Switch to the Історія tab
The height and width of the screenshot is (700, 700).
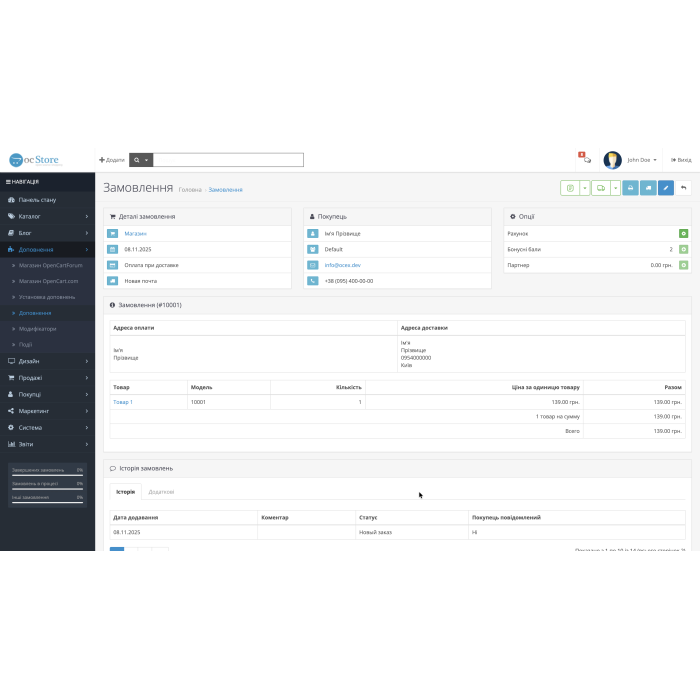tap(125, 492)
